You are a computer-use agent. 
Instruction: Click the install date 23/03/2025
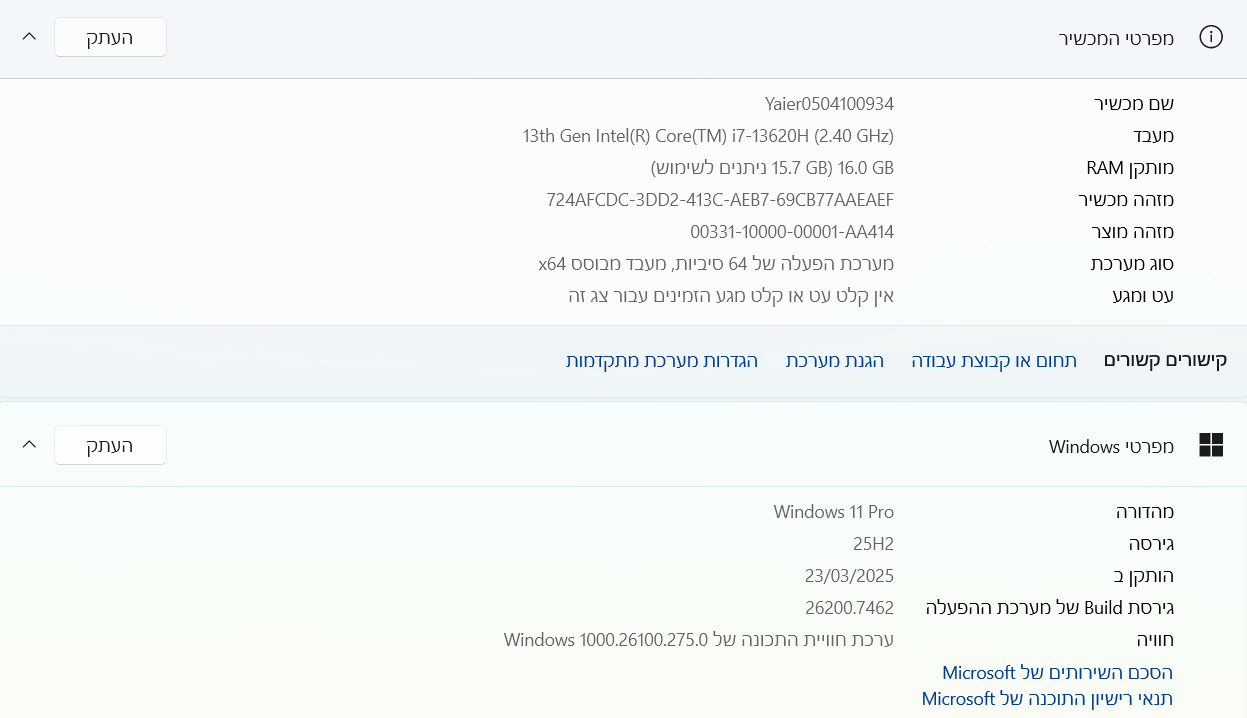(849, 576)
